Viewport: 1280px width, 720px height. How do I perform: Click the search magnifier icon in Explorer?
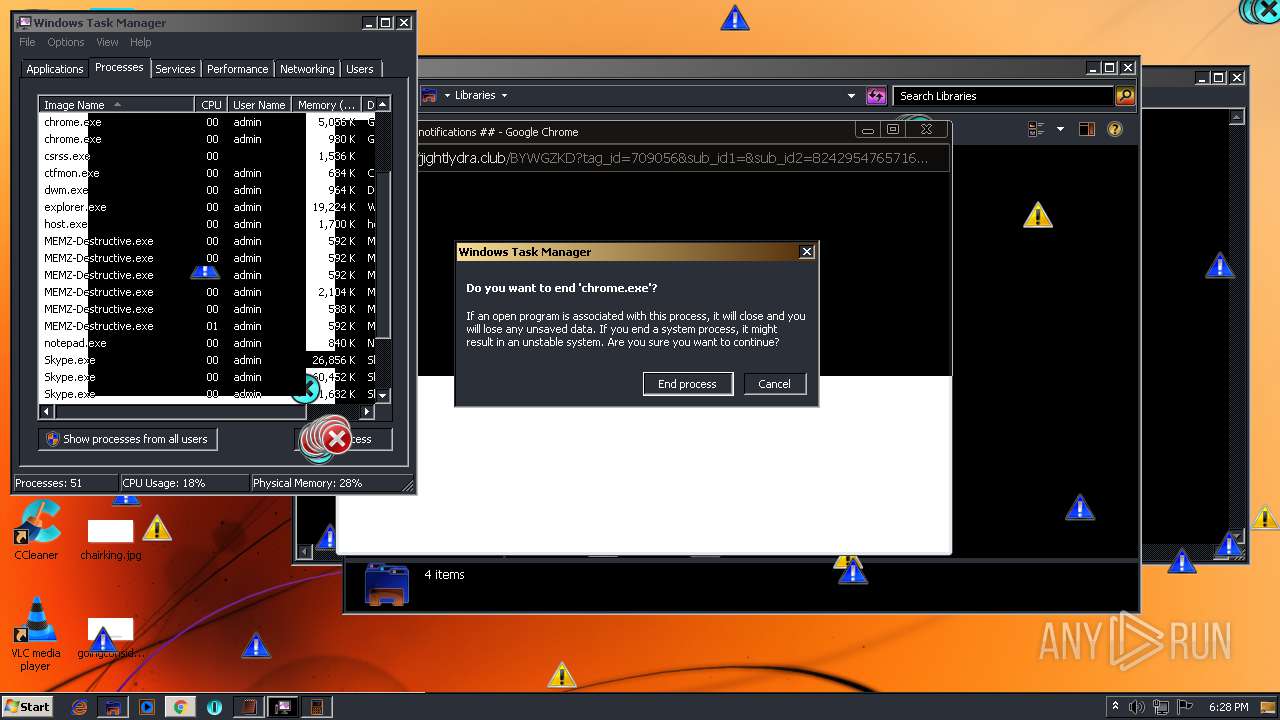click(x=1125, y=96)
